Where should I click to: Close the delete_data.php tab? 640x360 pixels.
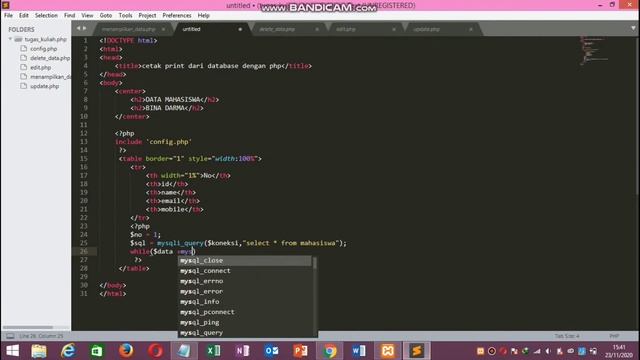[317, 29]
